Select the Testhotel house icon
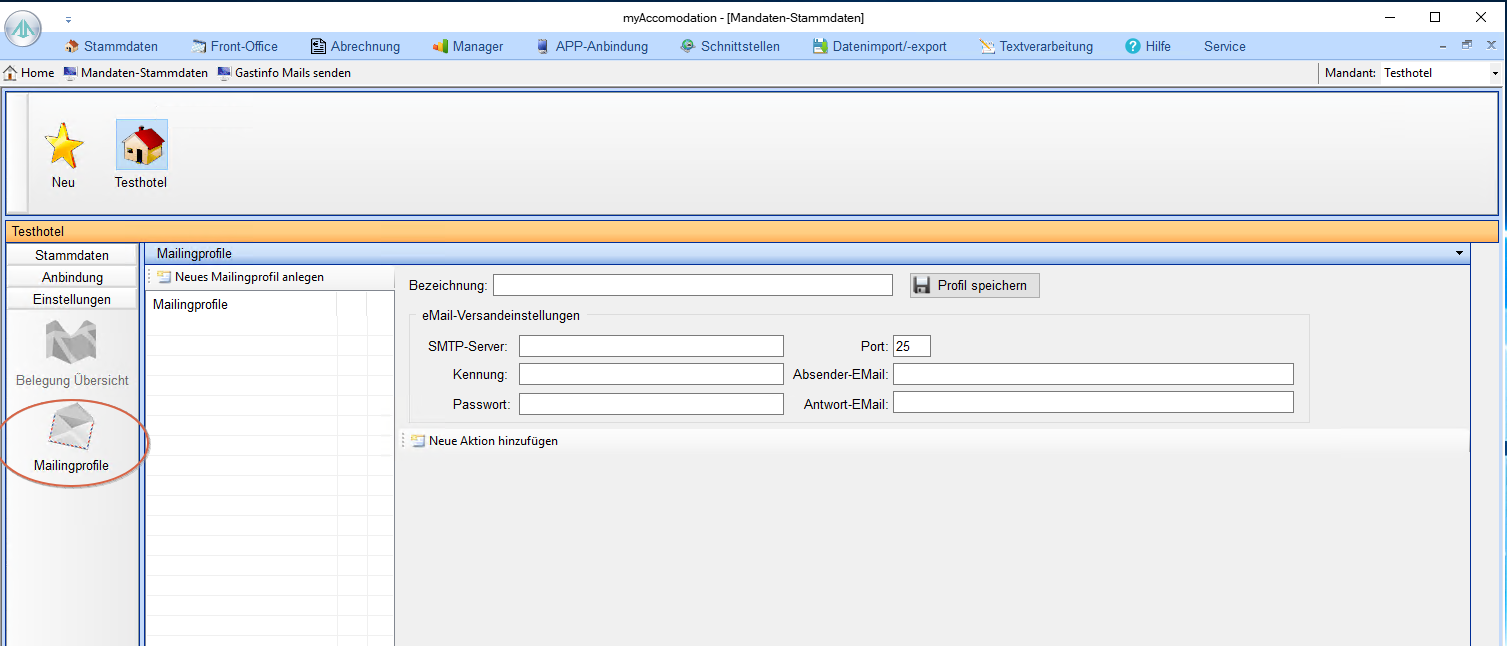The width and height of the screenshot is (1507, 646). click(141, 146)
